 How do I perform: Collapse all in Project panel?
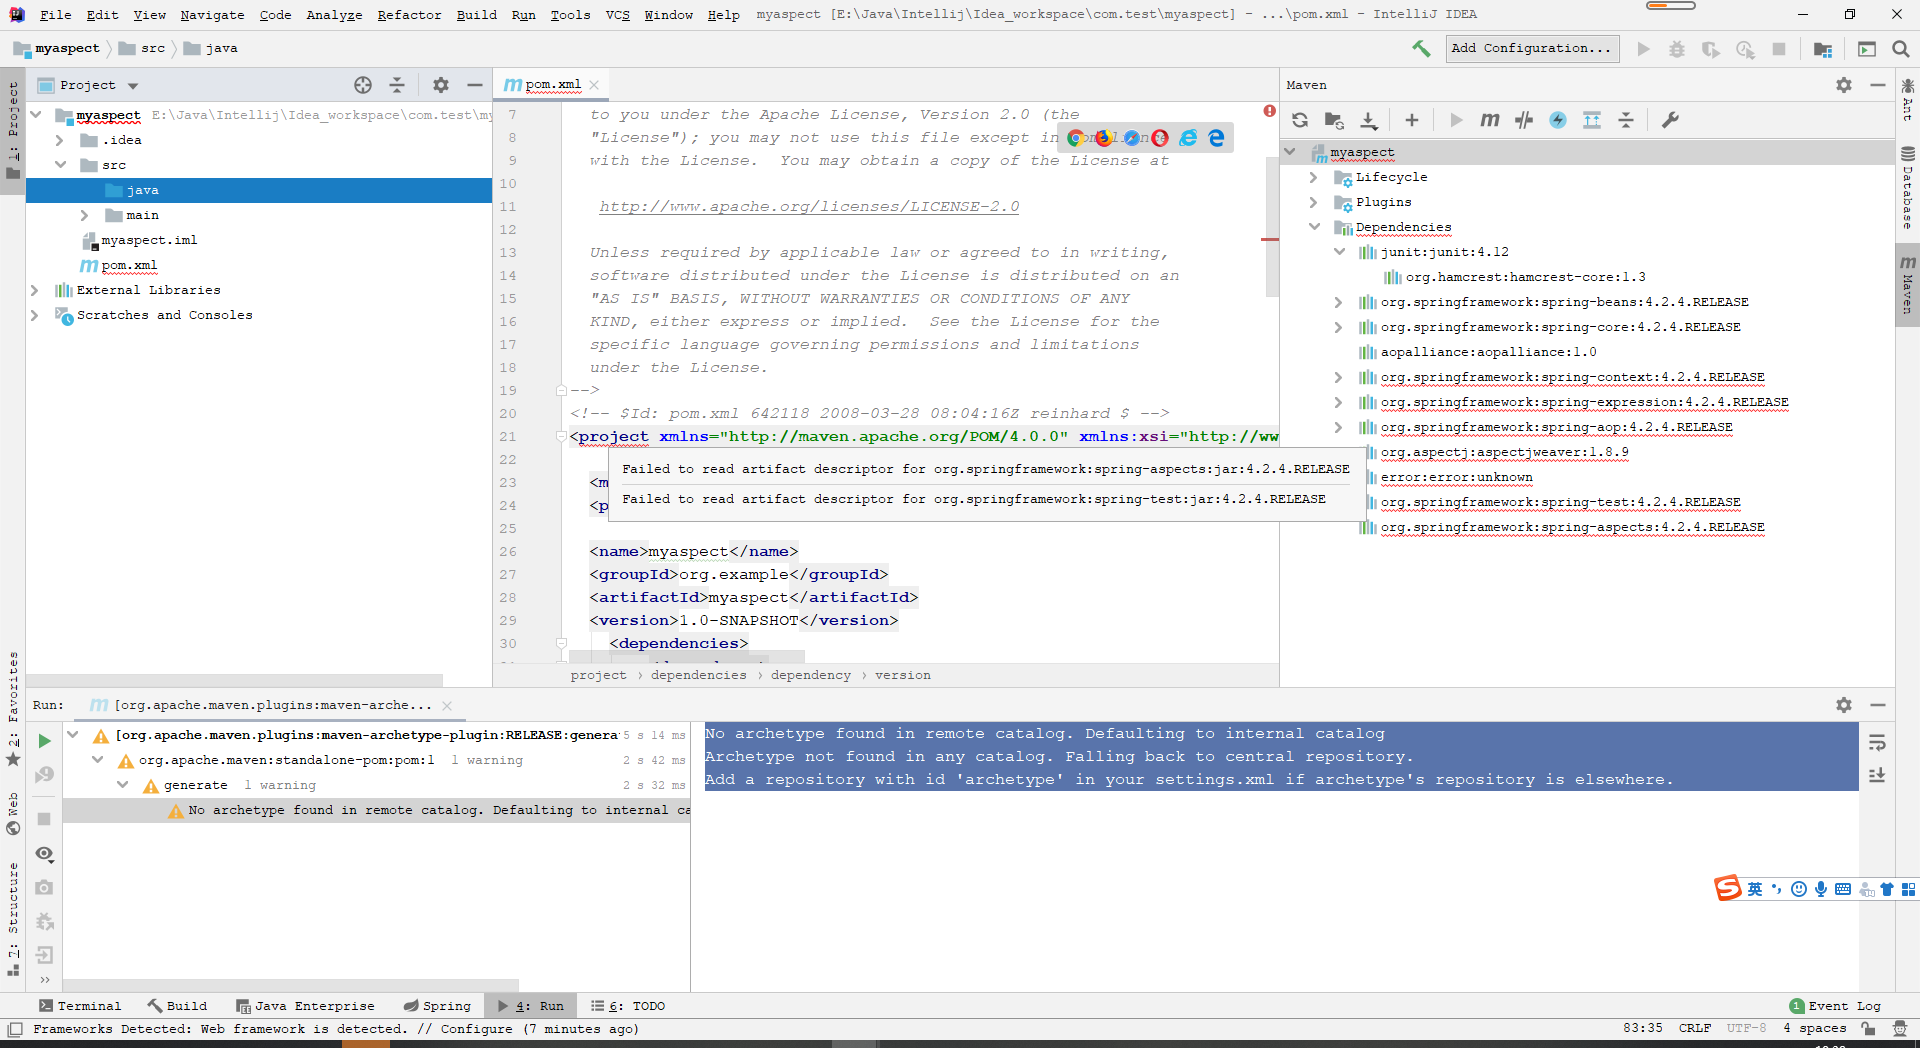397,85
